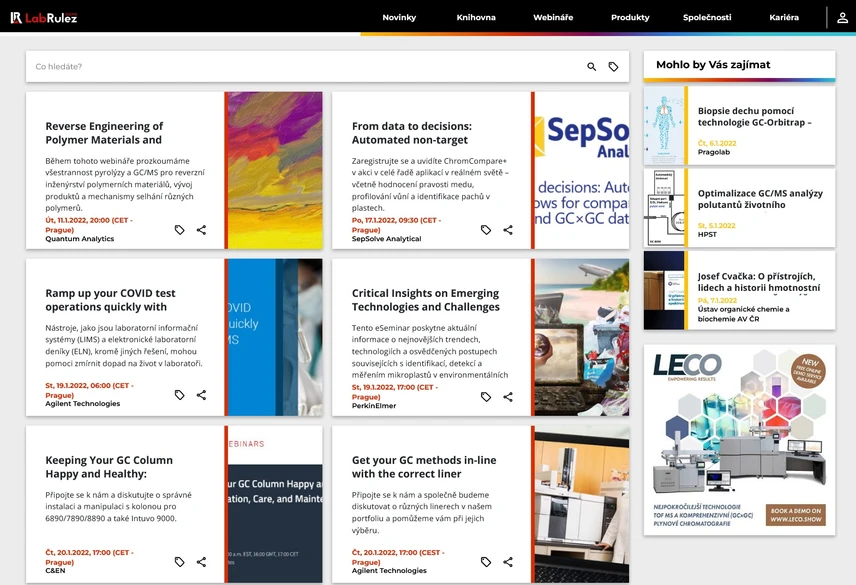Click tag icon on Get your GC methods card
The width and height of the screenshot is (856, 585).
click(486, 562)
